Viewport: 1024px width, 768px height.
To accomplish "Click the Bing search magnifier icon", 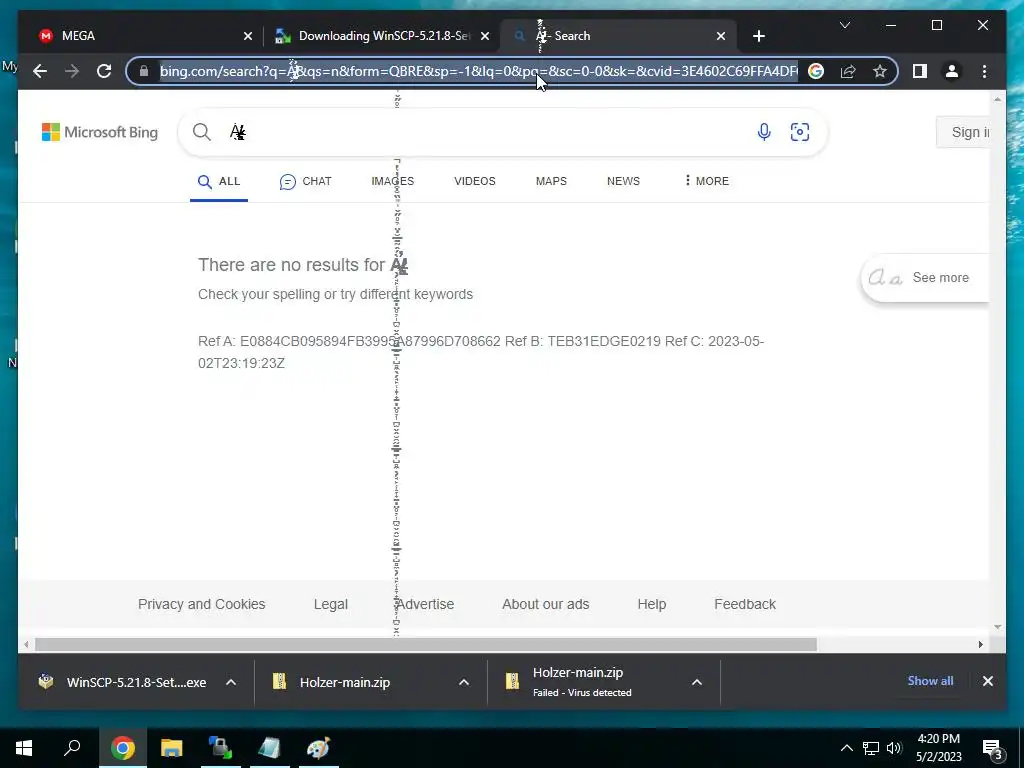I will [202, 132].
